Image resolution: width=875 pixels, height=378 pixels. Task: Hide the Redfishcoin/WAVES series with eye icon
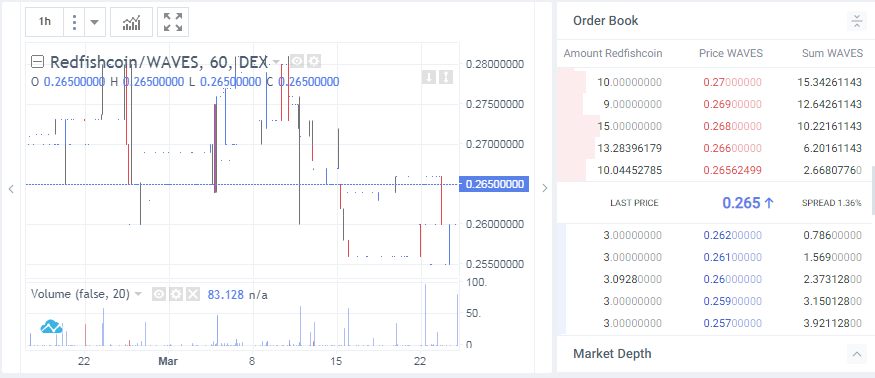(x=297, y=61)
